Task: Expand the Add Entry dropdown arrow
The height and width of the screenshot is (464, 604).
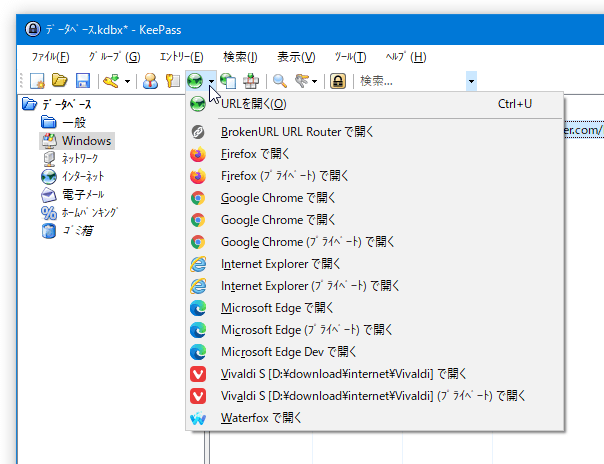Action: [x=127, y=81]
